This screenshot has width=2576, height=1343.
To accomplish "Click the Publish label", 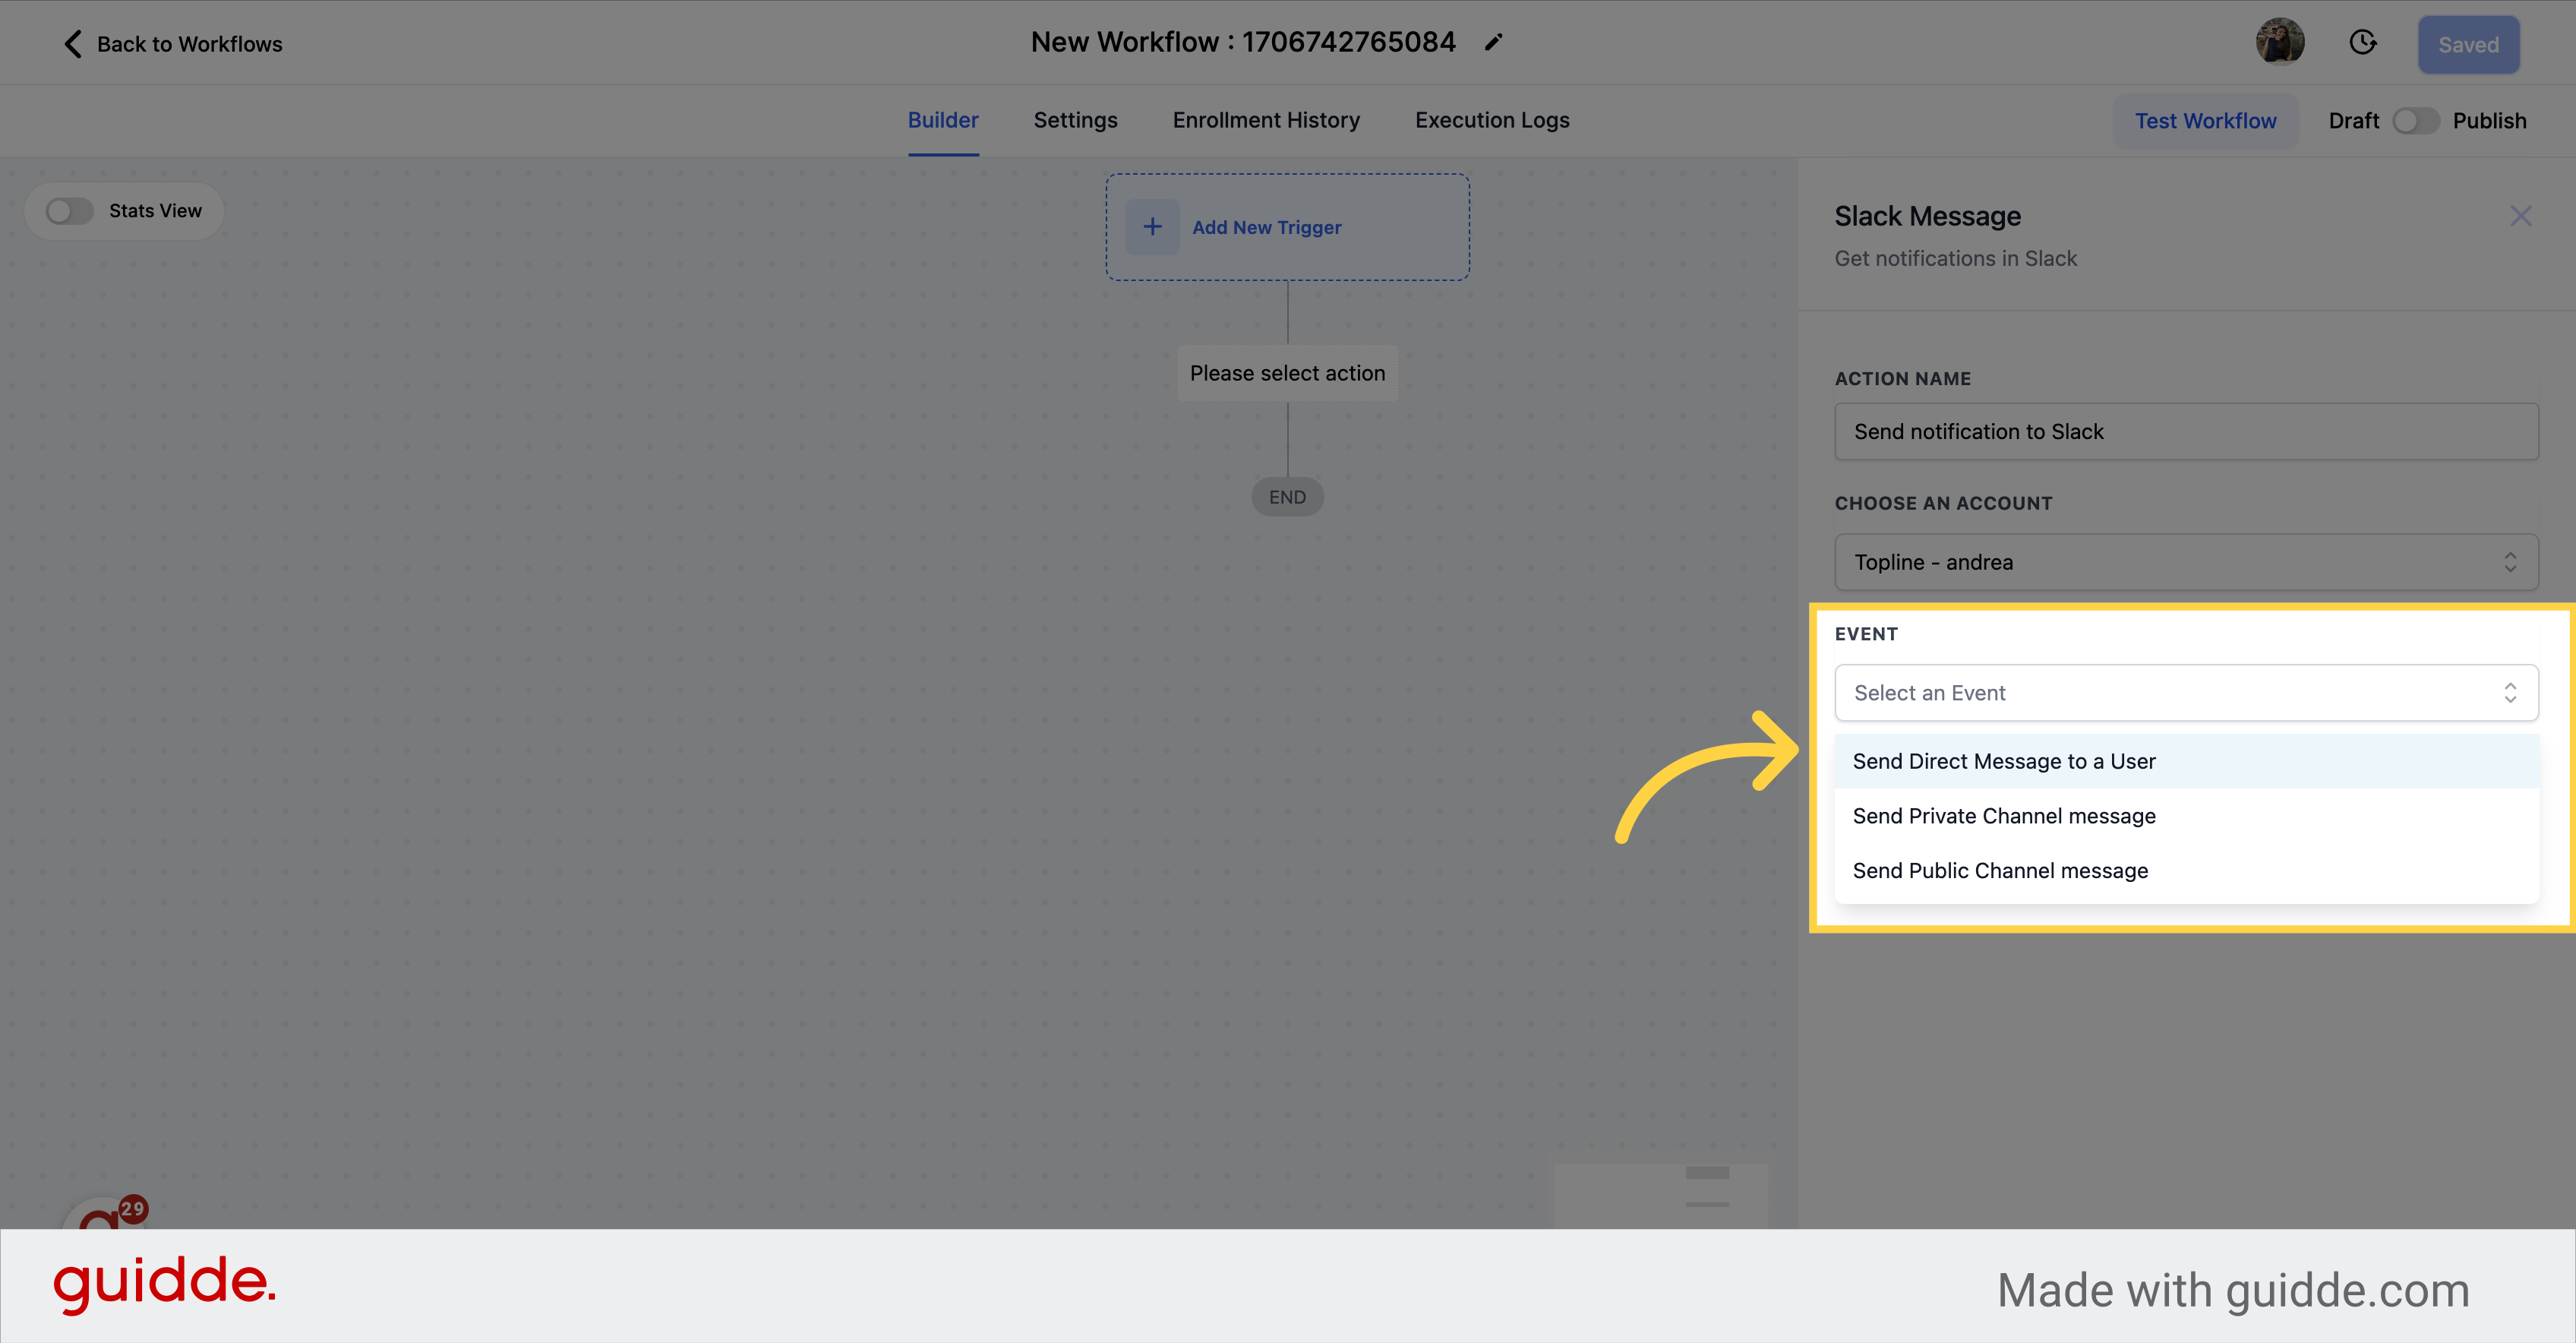I will click(x=2489, y=121).
